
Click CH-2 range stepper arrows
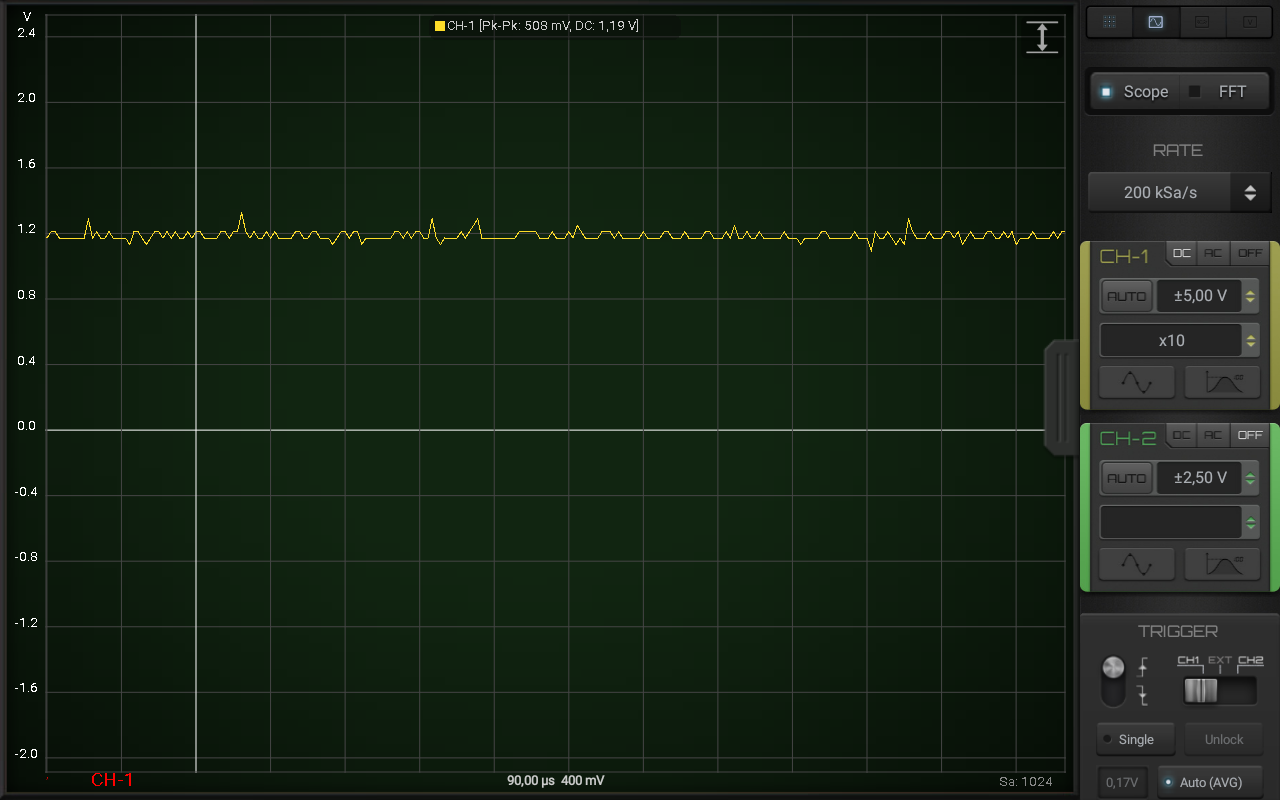click(1251, 478)
